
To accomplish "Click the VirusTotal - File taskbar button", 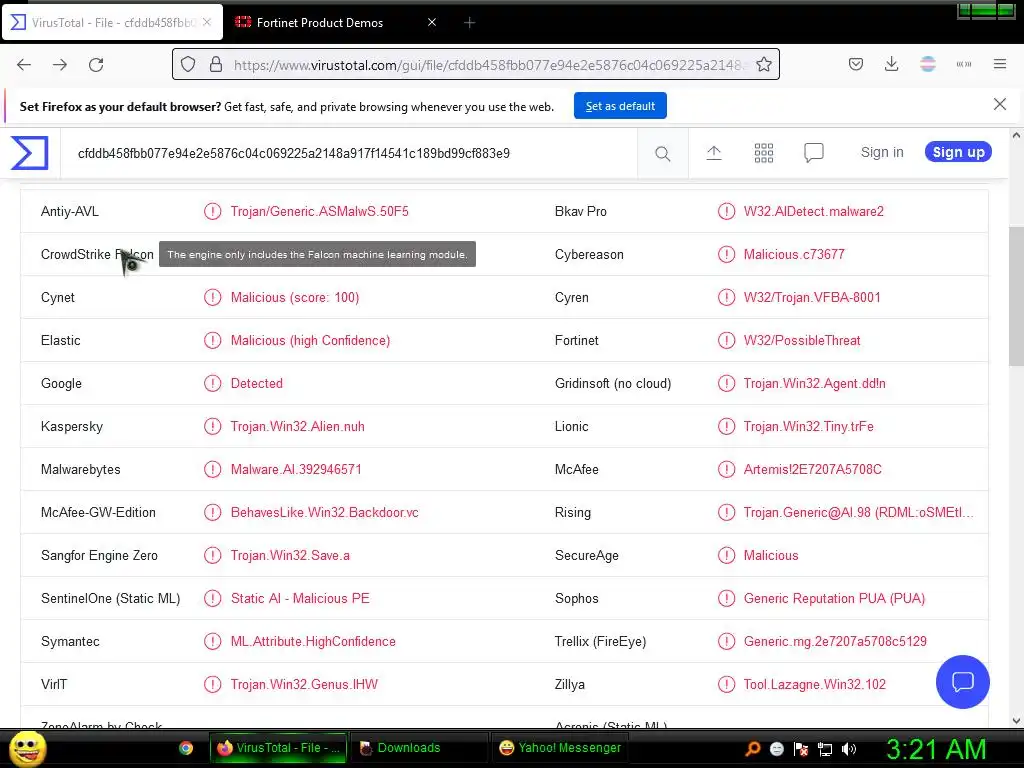I will click(279, 748).
